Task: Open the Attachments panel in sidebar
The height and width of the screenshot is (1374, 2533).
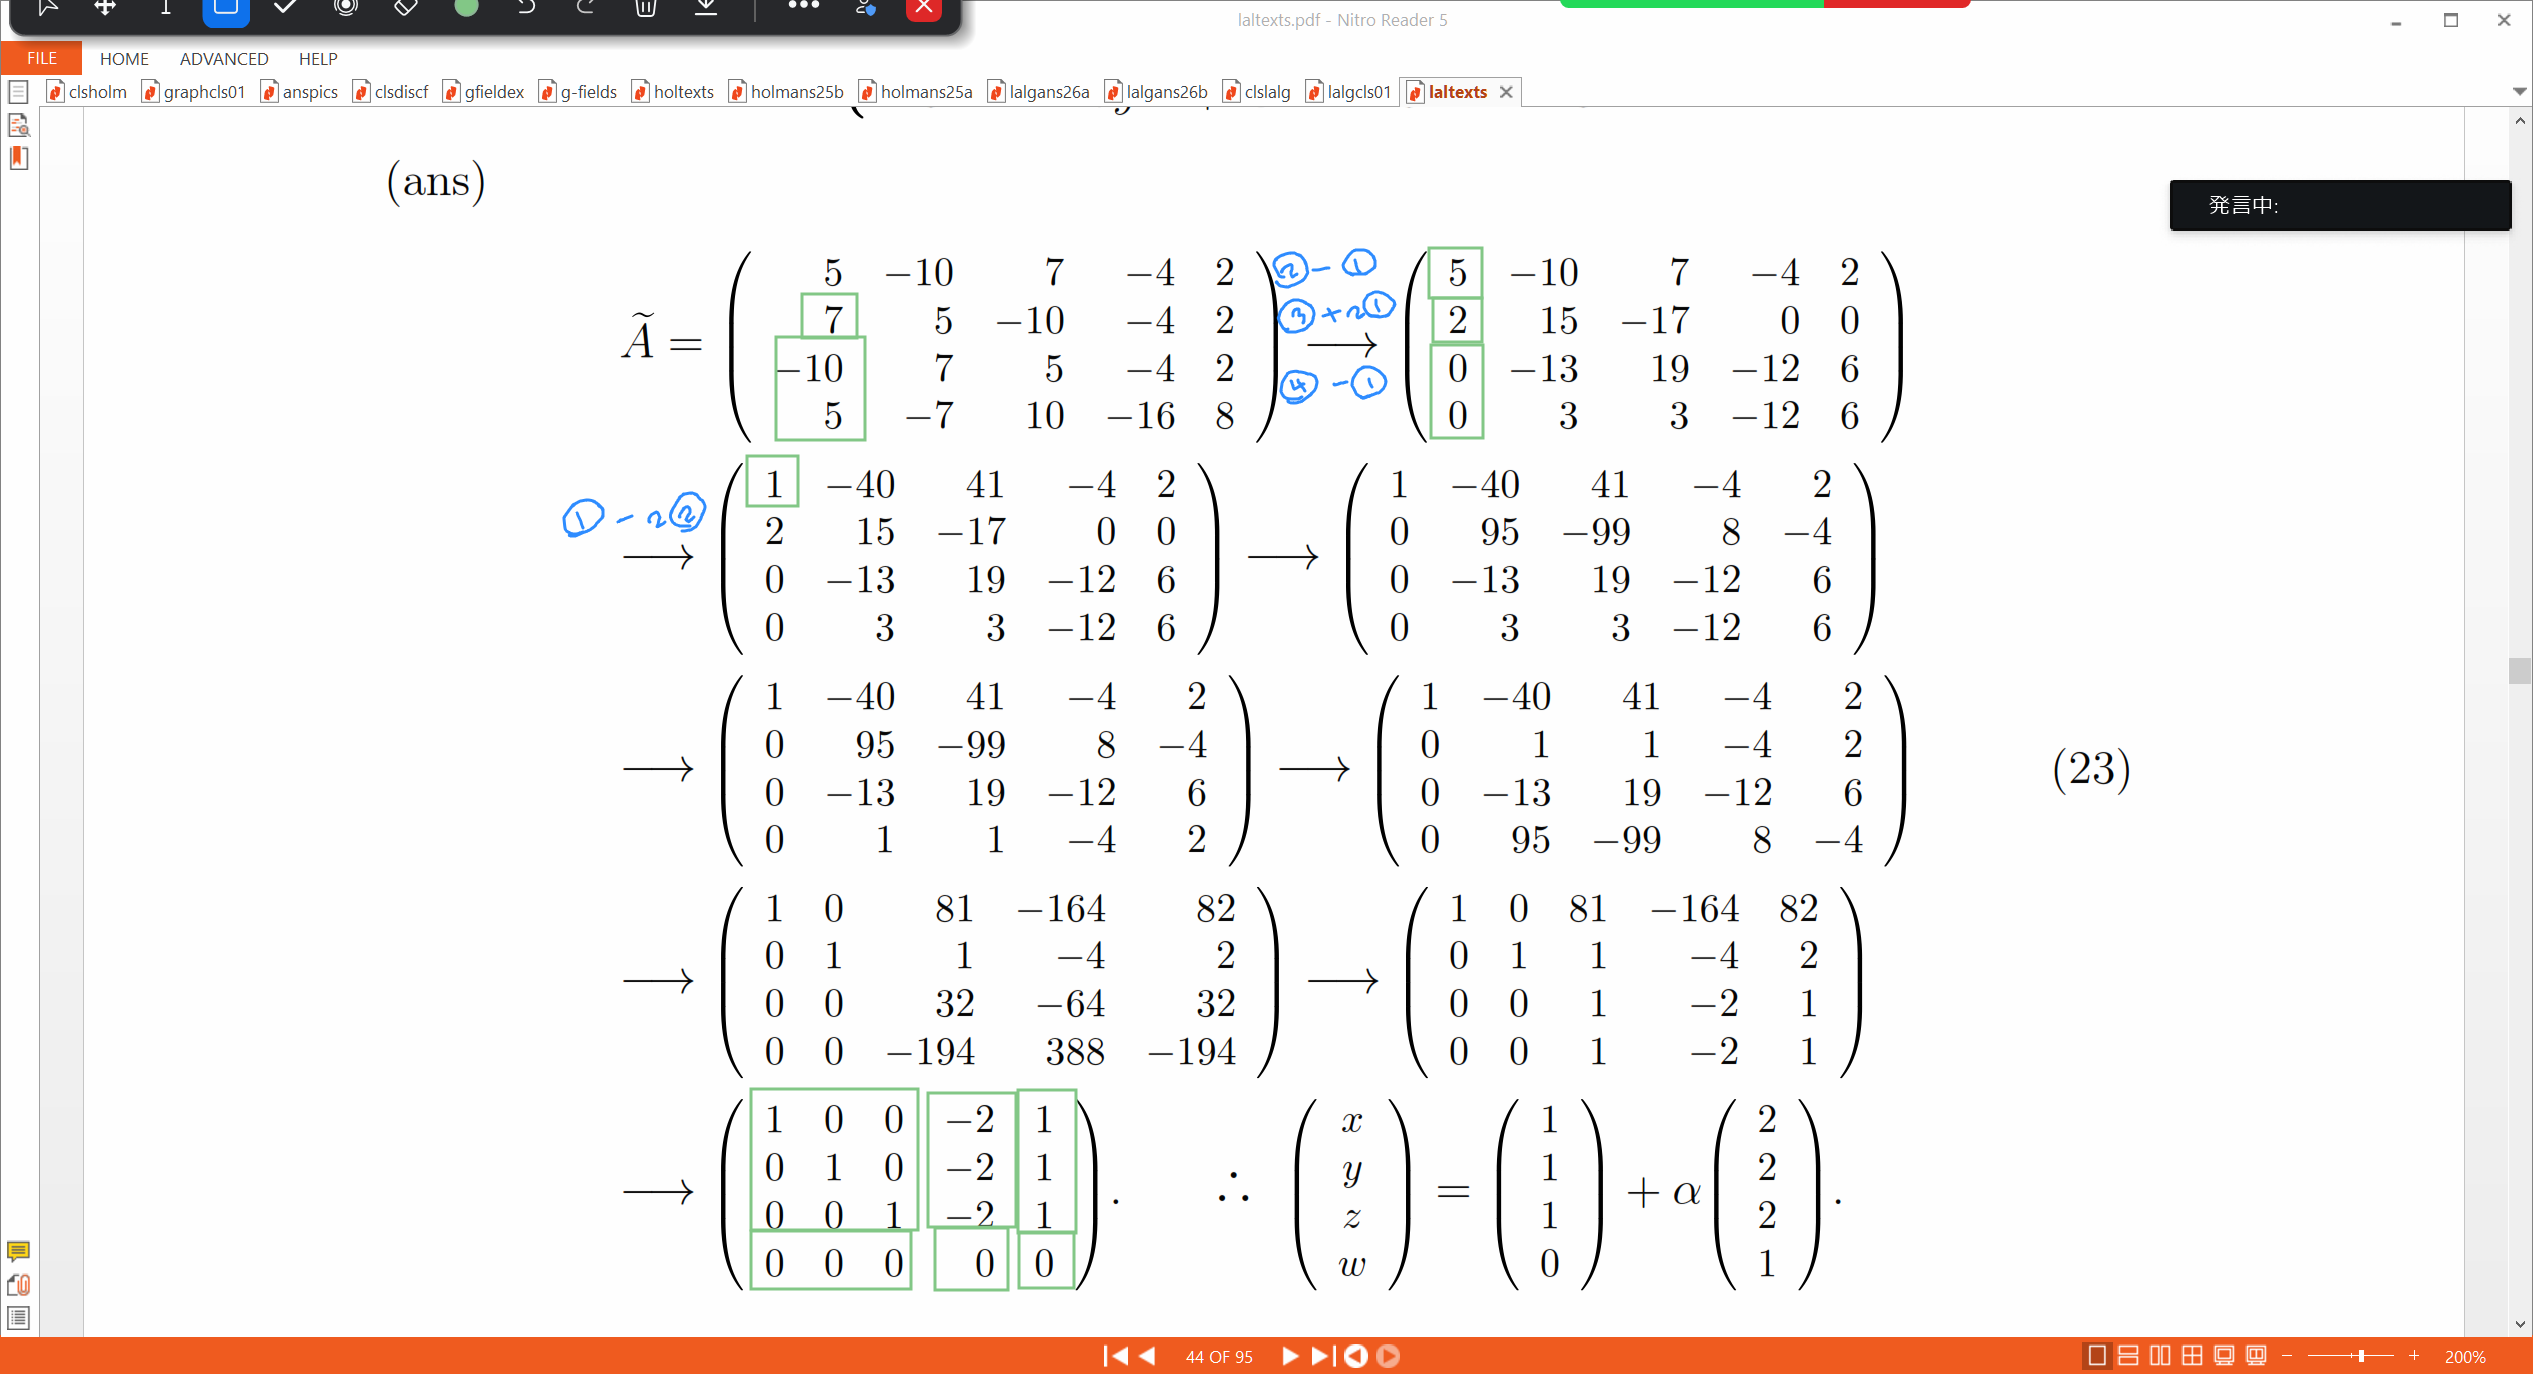Action: click(x=18, y=1285)
